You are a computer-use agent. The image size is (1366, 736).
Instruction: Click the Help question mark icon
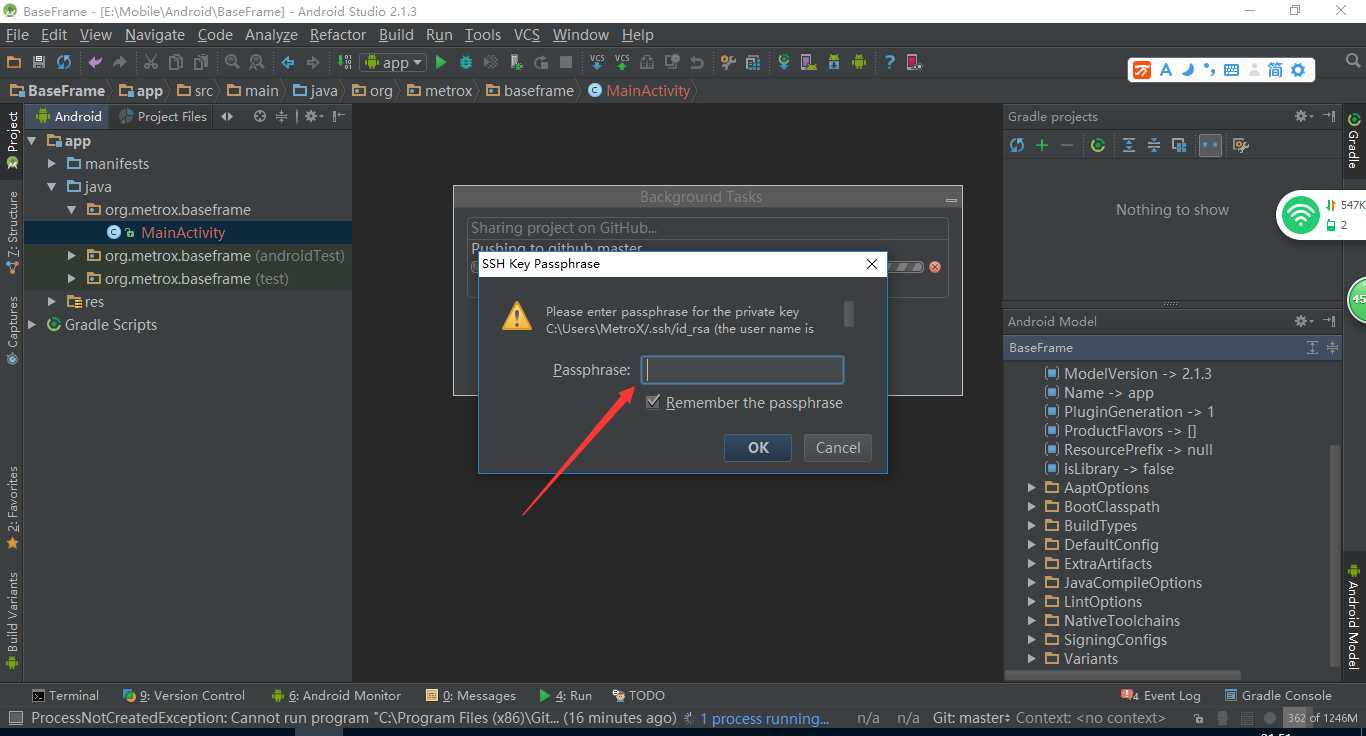click(x=889, y=62)
